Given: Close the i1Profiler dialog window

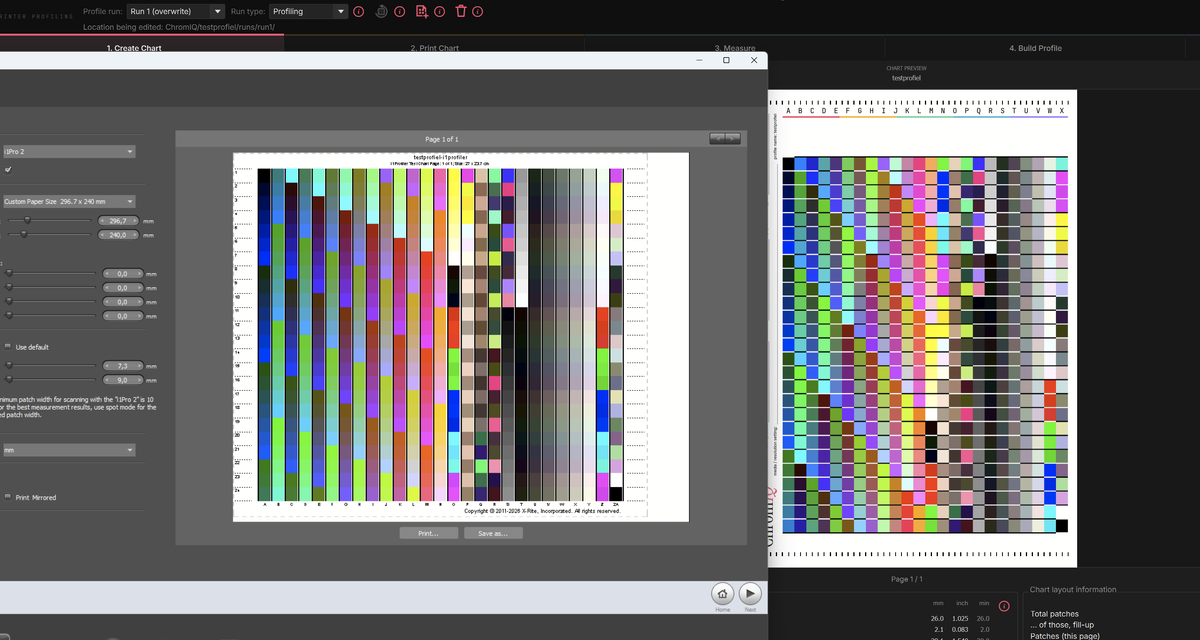Looking at the screenshot, I should (x=754, y=60).
